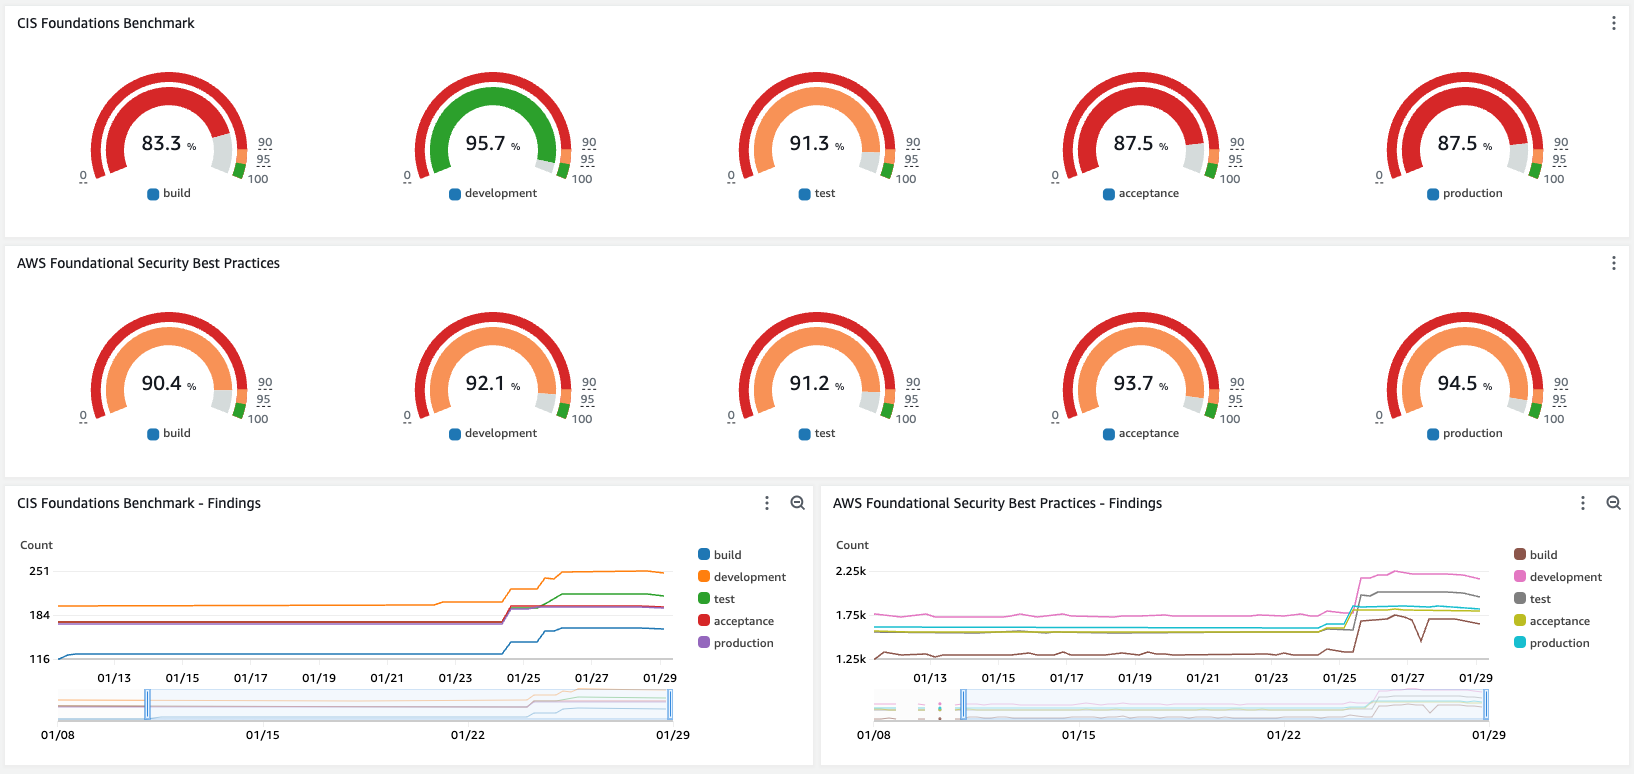Click the production legend swatch under the 87.5% CIS gauge
The height and width of the screenshot is (774, 1634).
[1433, 194]
